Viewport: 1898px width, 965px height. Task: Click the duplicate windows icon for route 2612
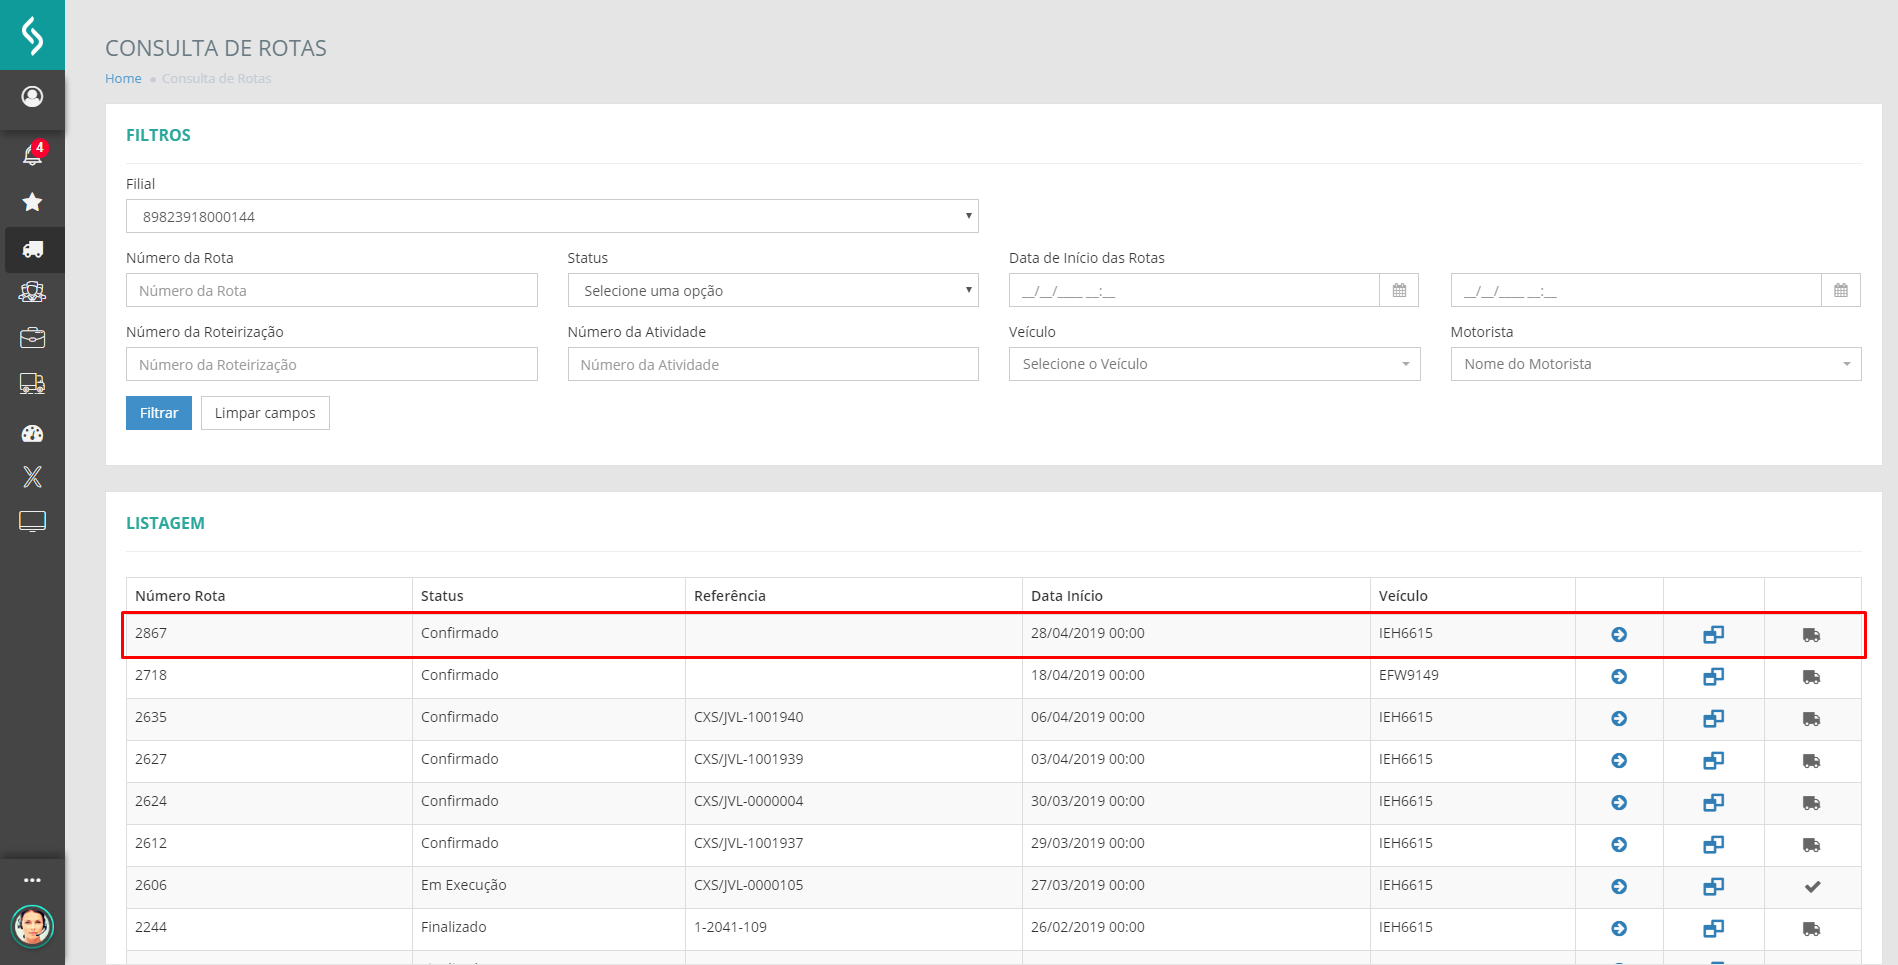point(1714,845)
